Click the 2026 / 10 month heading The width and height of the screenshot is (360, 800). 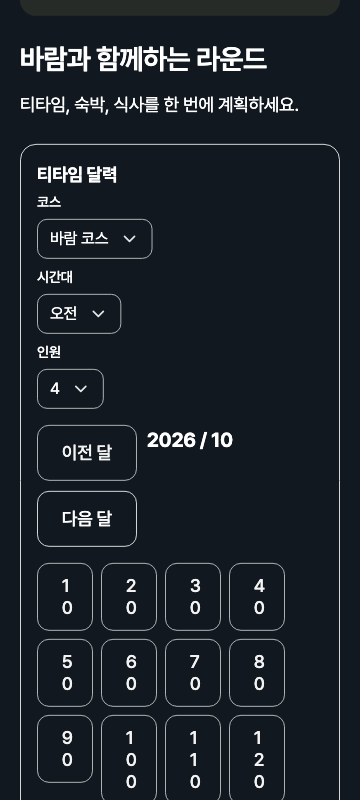[x=190, y=440]
